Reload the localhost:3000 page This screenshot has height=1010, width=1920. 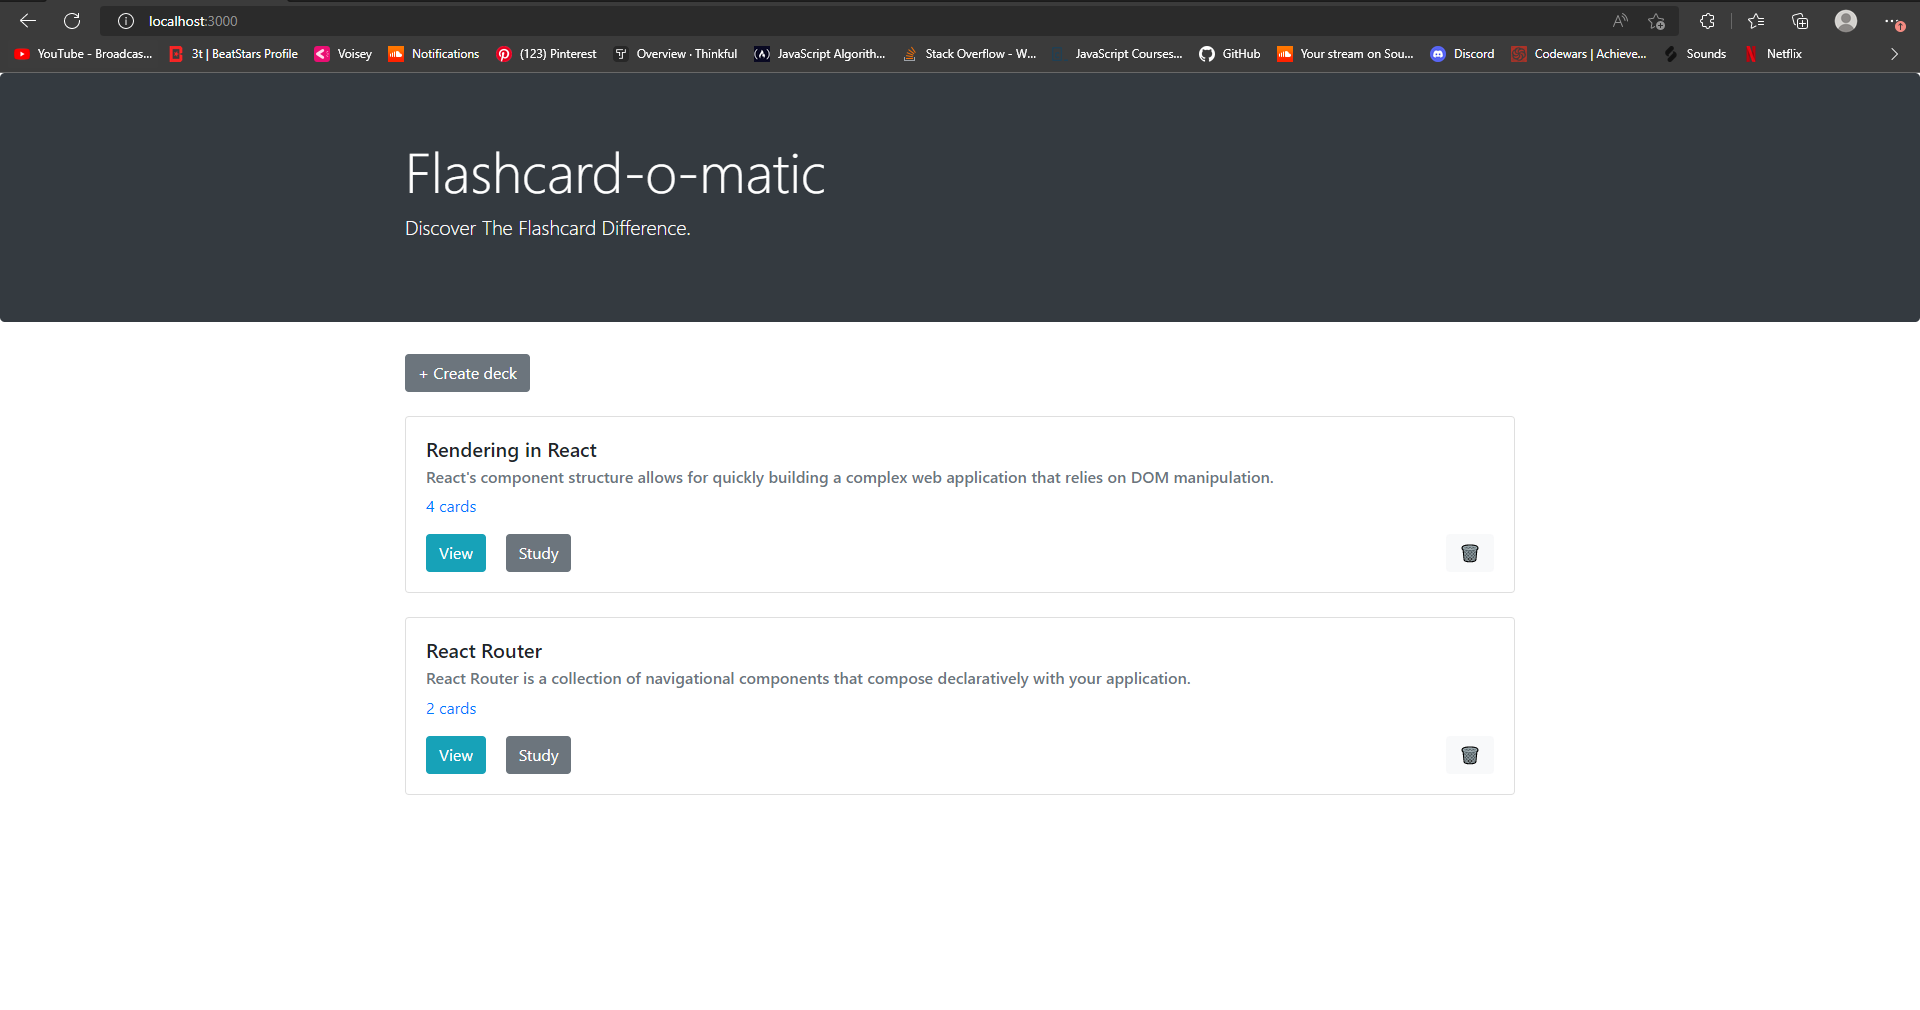click(x=71, y=21)
